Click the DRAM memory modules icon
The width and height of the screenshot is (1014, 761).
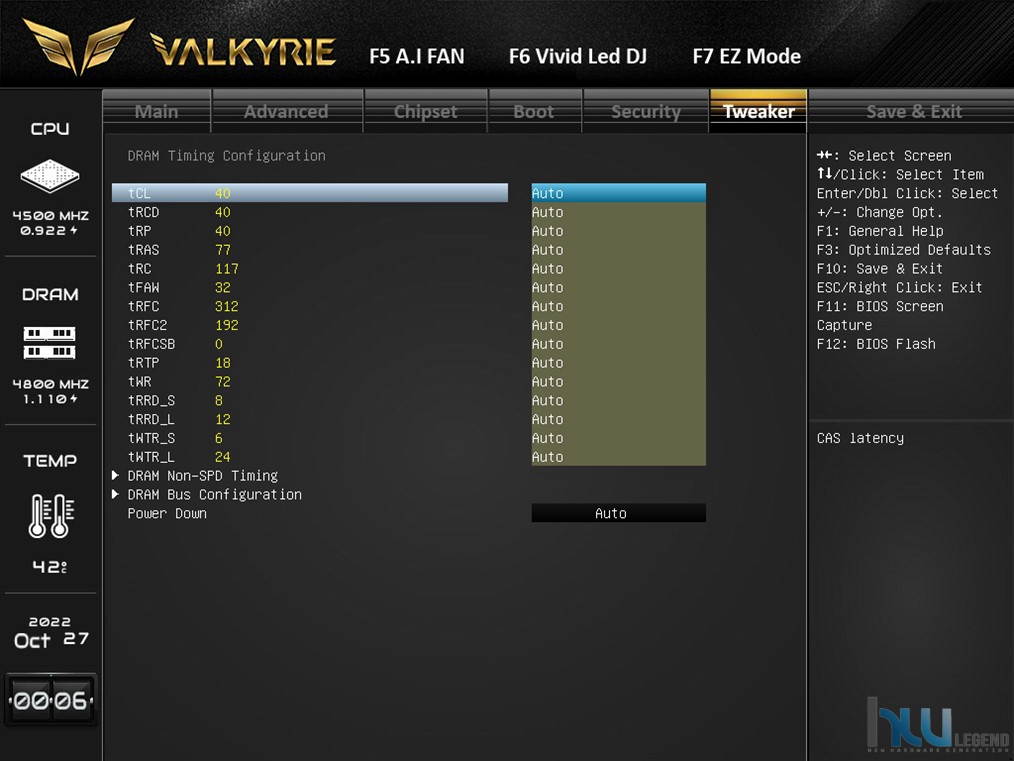coord(50,343)
